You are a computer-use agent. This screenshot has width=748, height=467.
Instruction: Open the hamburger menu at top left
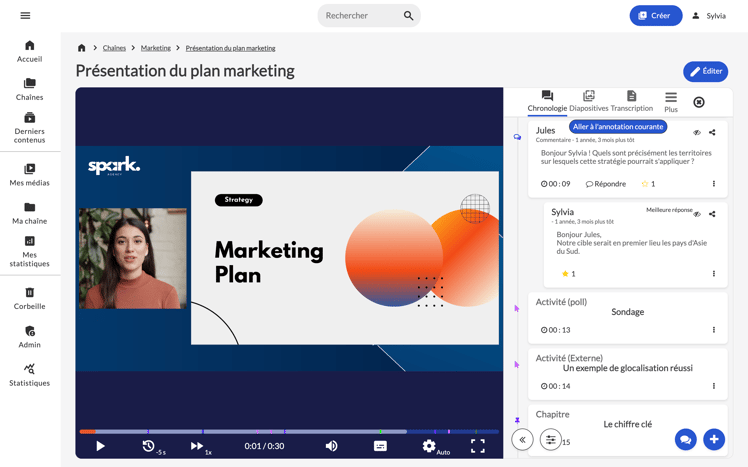pyautogui.click(x=25, y=16)
